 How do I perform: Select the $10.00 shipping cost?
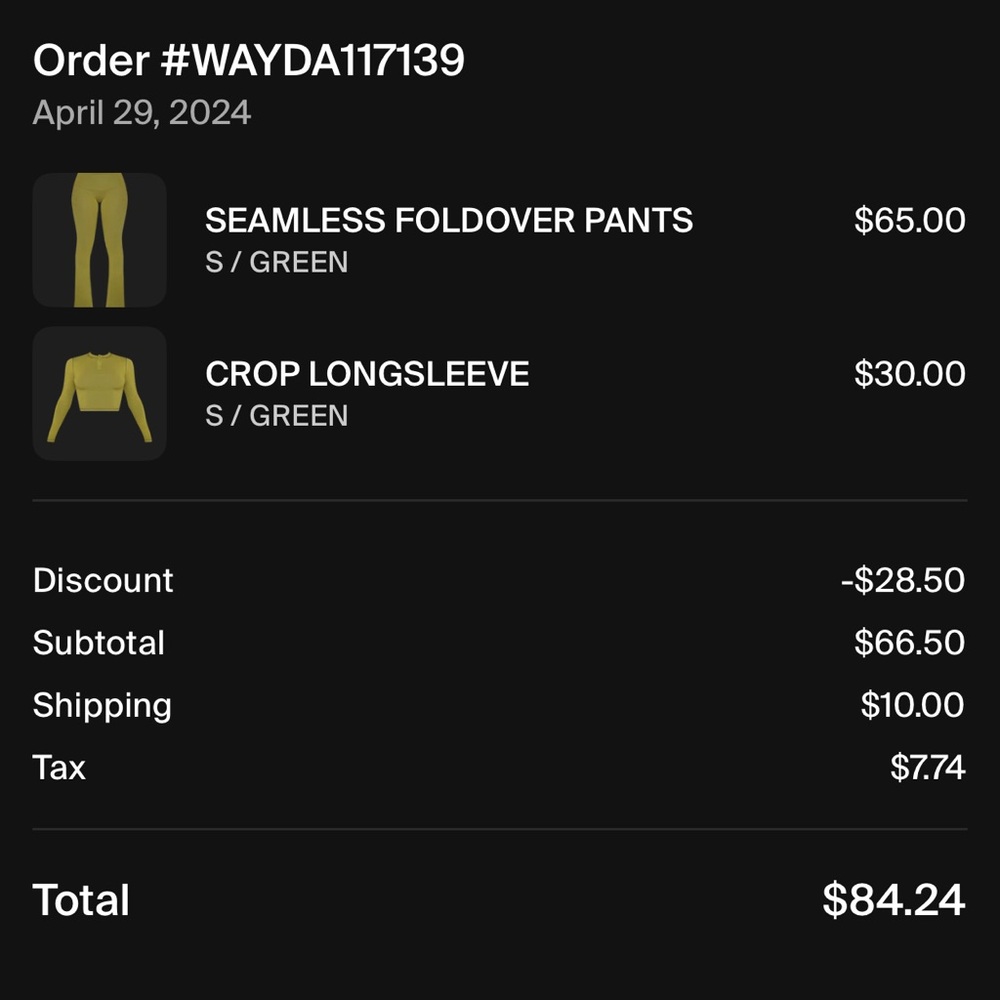[x=912, y=706]
